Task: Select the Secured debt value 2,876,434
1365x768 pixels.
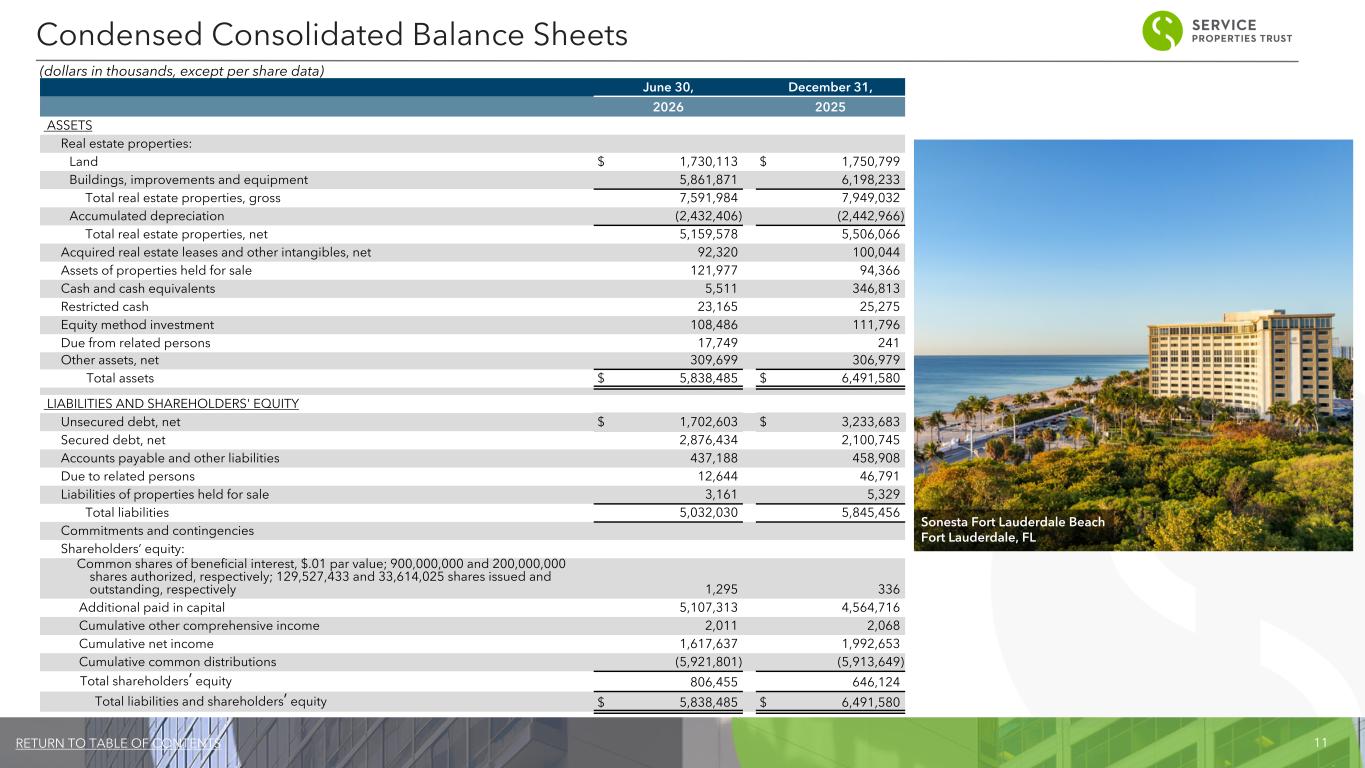Action: click(x=708, y=440)
